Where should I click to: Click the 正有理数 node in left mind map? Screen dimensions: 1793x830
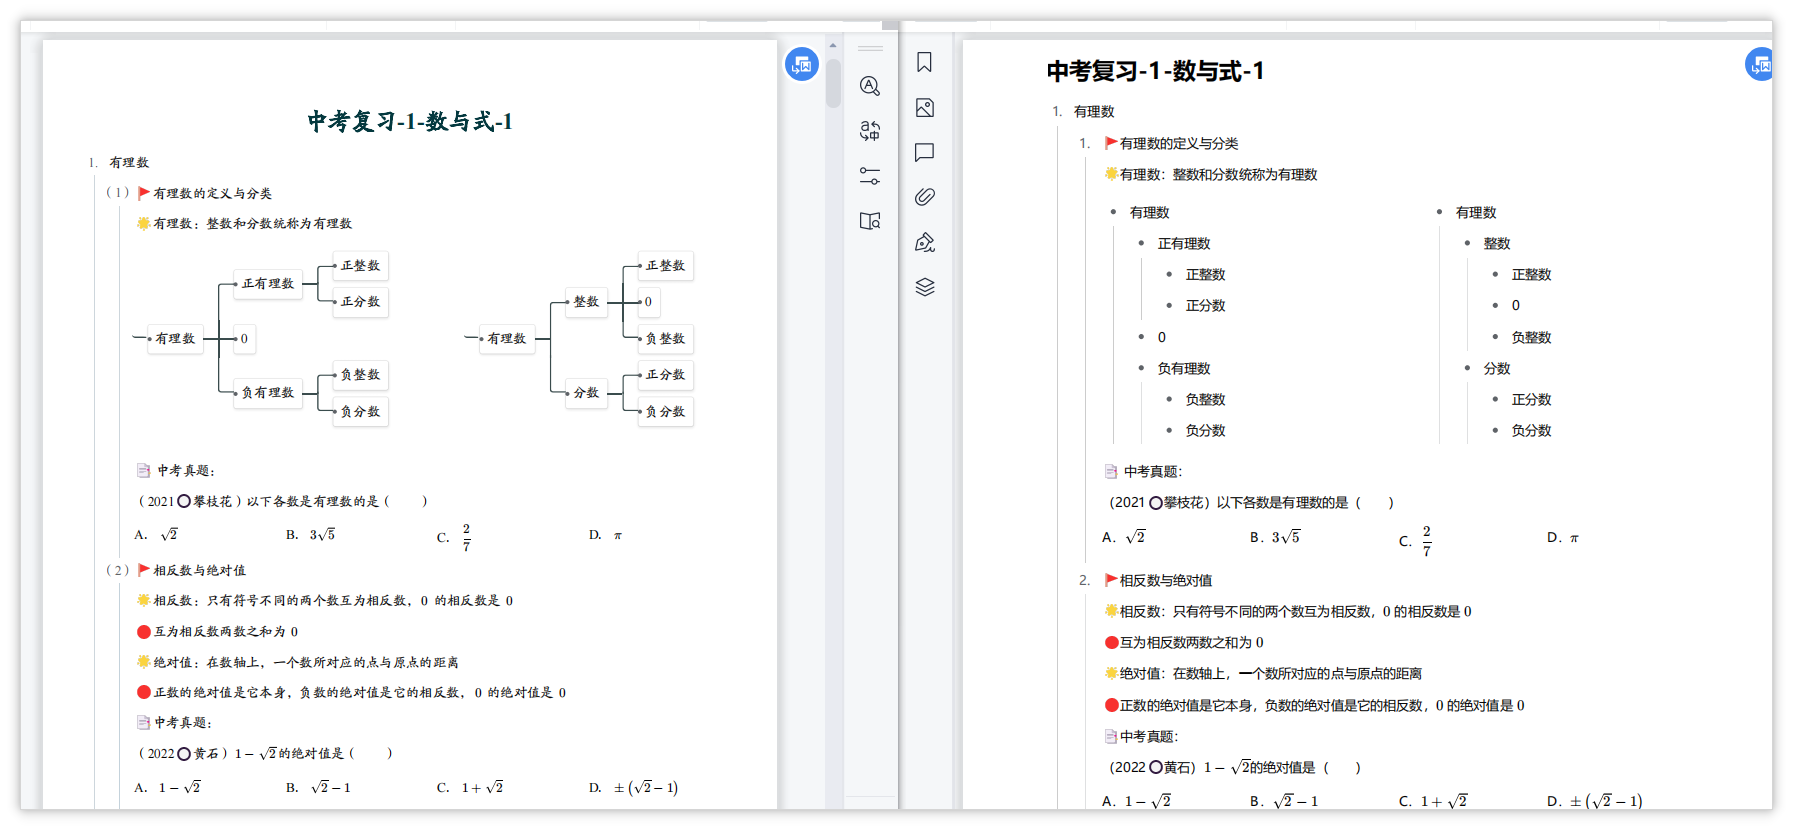268,284
